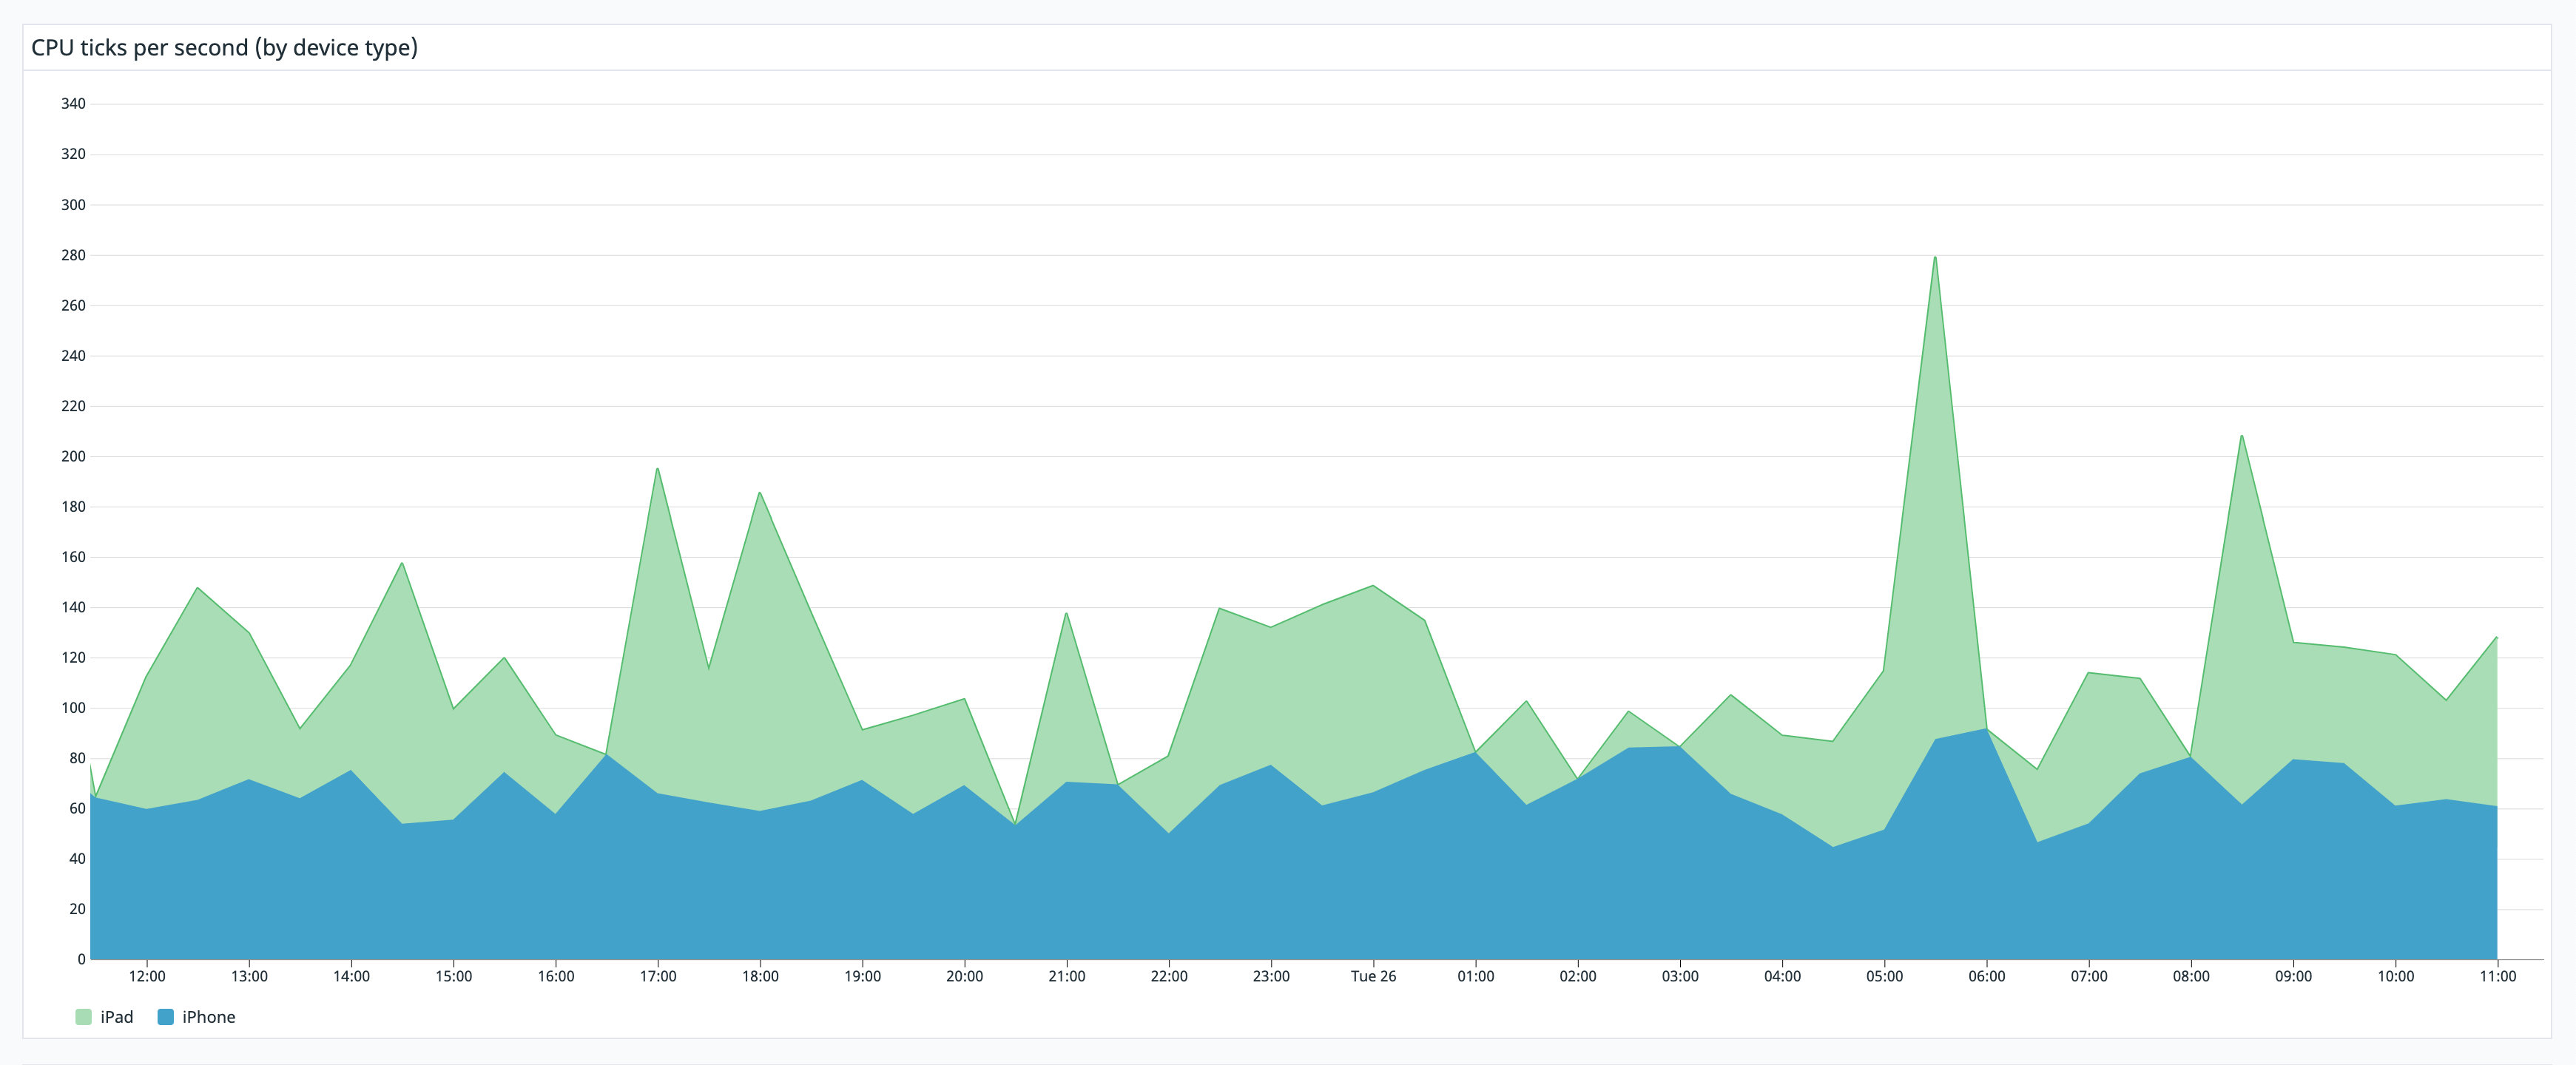Click the 12:00 time label on x-axis

pyautogui.click(x=146, y=976)
